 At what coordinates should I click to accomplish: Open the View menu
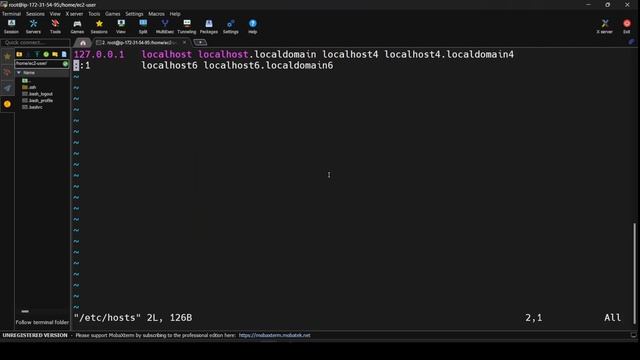coord(55,14)
